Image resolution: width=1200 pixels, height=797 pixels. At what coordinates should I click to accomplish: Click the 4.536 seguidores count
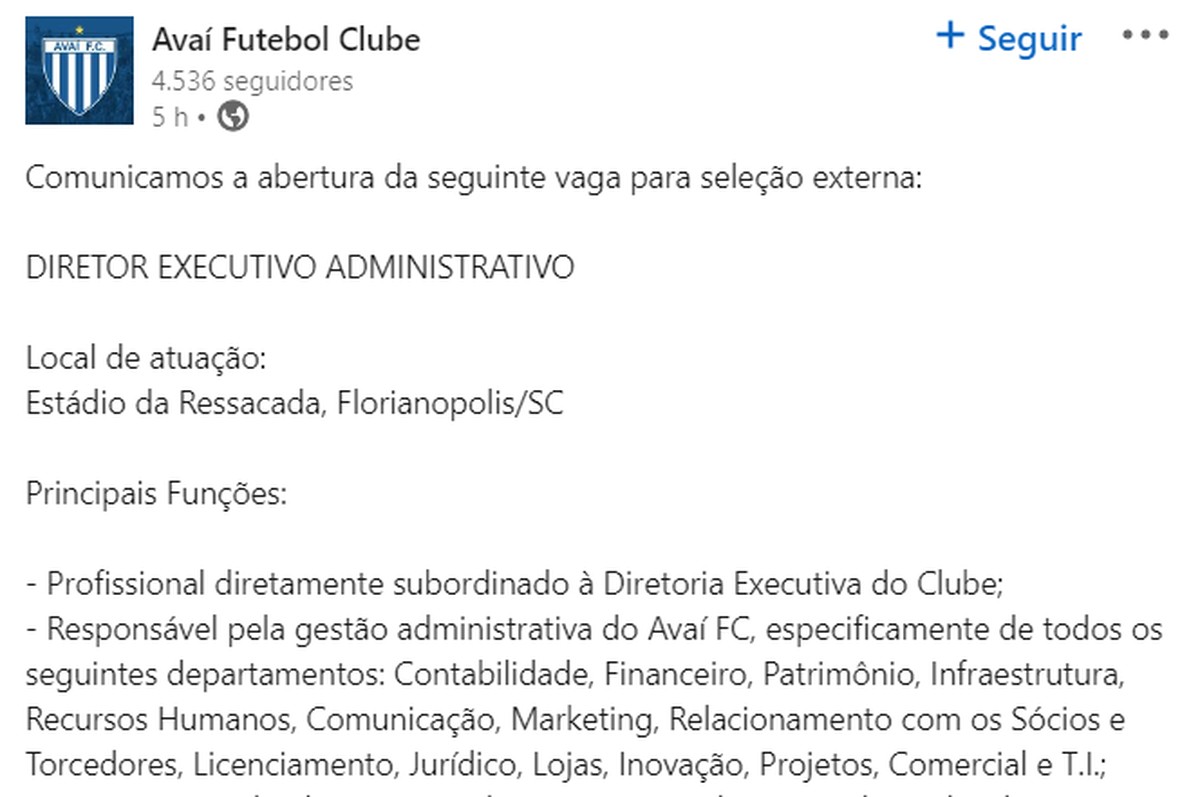(x=251, y=81)
